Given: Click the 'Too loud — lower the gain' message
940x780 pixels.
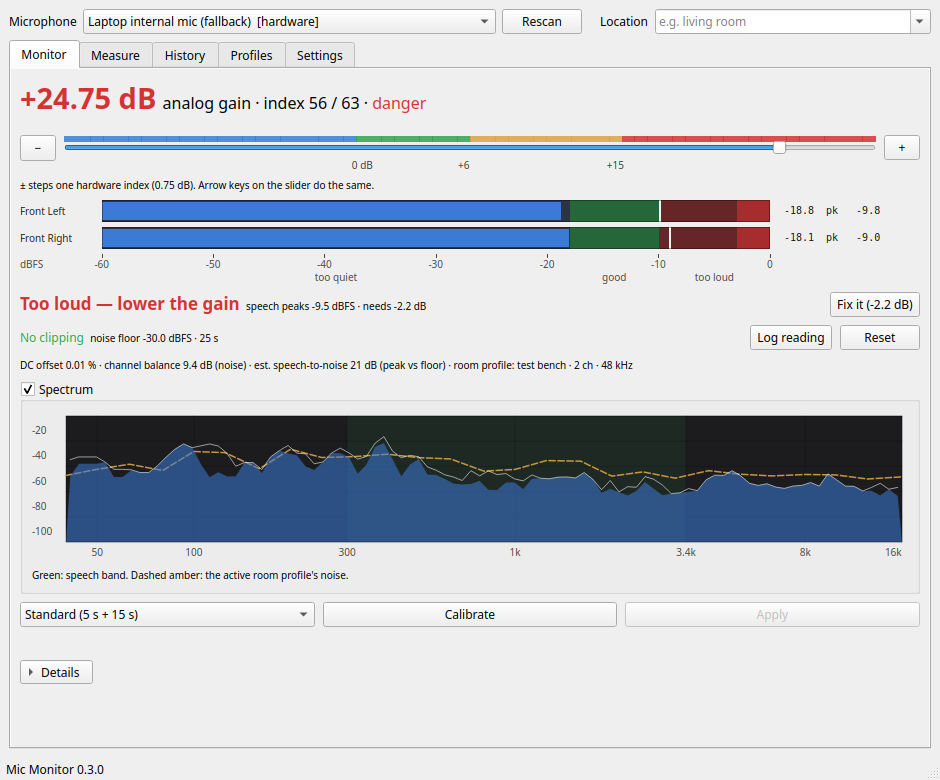Looking at the screenshot, I should coord(129,304).
